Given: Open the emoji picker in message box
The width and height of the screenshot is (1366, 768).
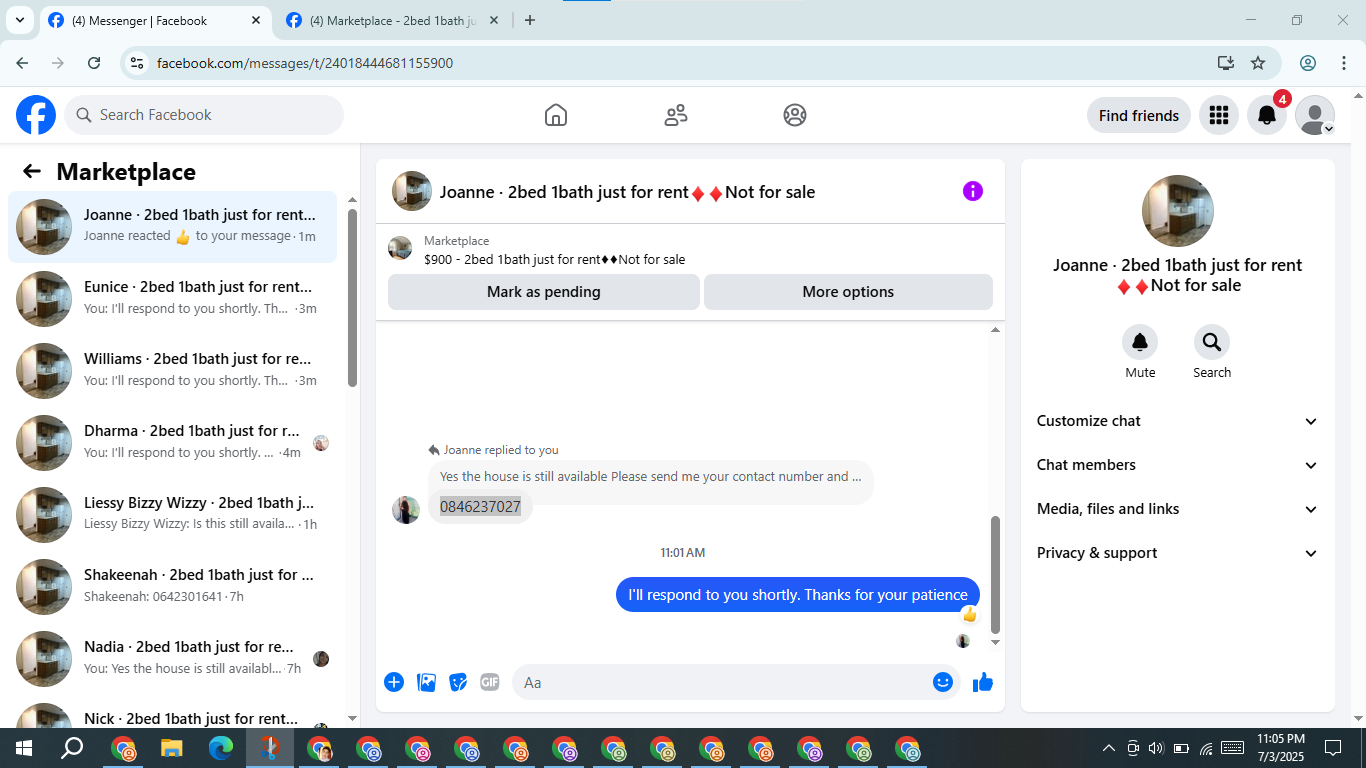Looking at the screenshot, I should pos(943,682).
